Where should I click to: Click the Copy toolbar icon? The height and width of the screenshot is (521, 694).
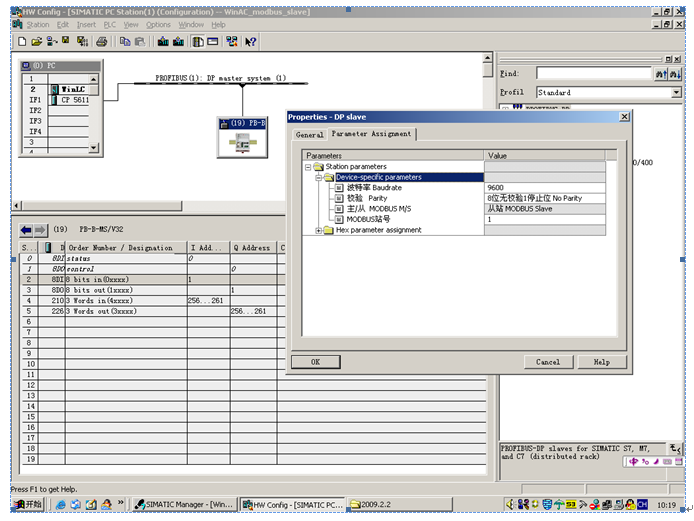click(124, 41)
